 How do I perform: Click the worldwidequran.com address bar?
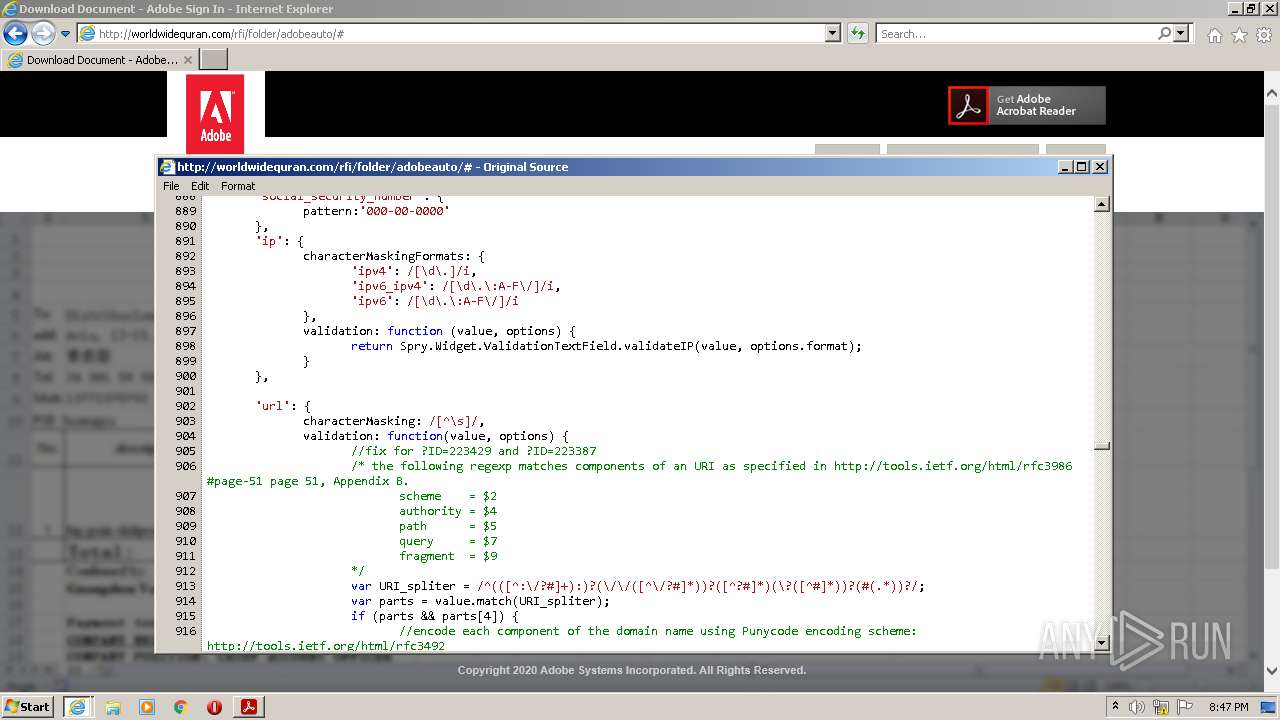point(450,33)
